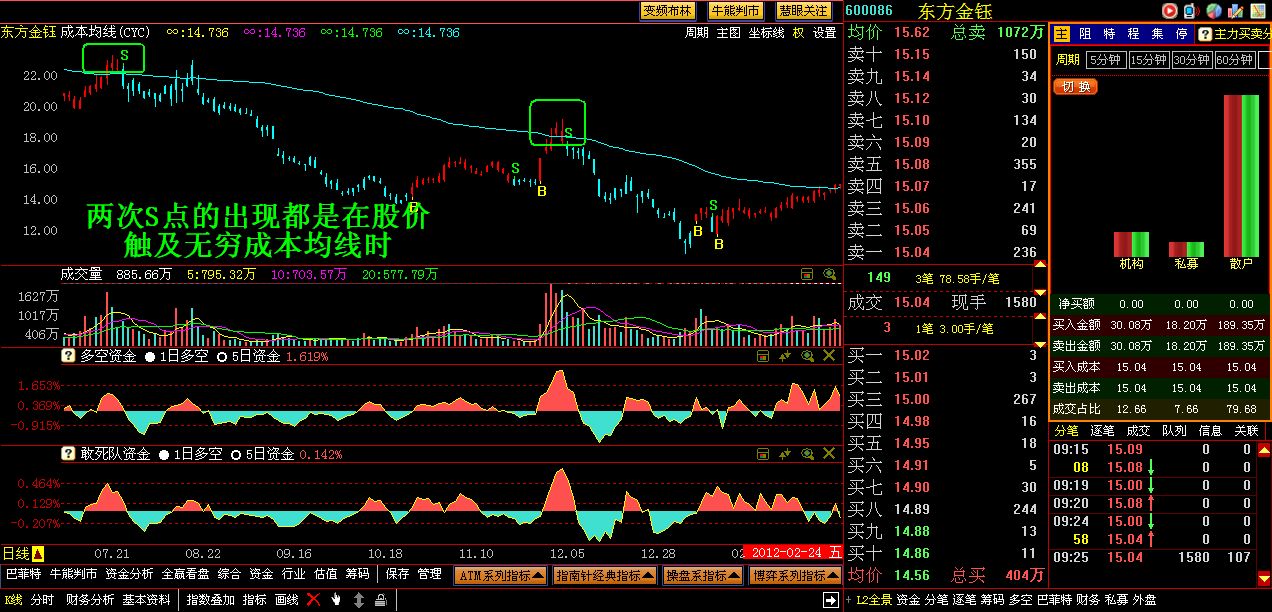This screenshot has height=612, width=1272.
Task: Click the lock icon in bottom toolbar
Action: (x=380, y=600)
